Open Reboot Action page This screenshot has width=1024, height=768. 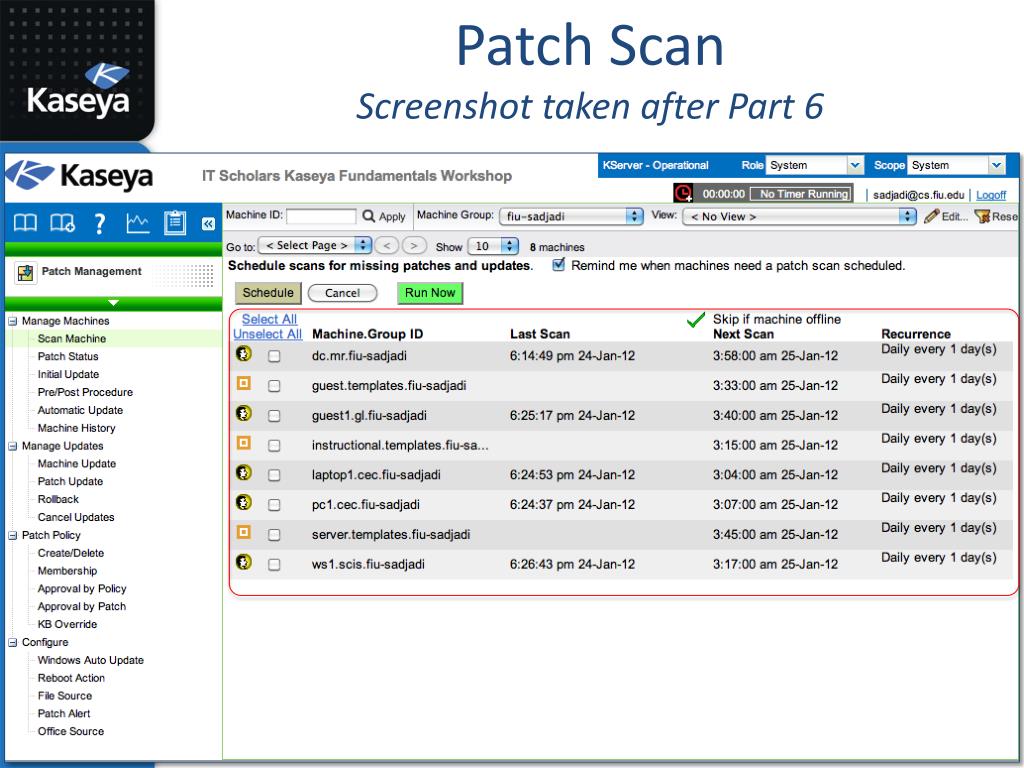tap(71, 678)
